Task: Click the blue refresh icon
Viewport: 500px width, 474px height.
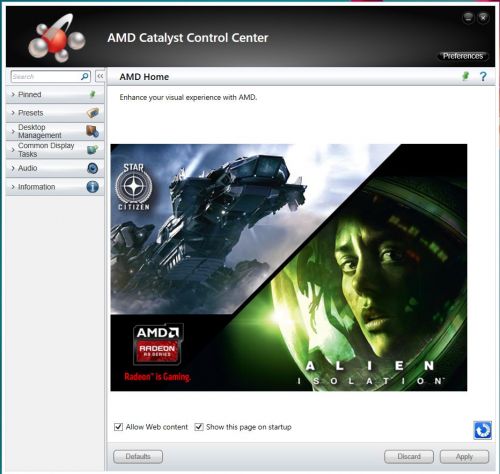Action: [482, 430]
